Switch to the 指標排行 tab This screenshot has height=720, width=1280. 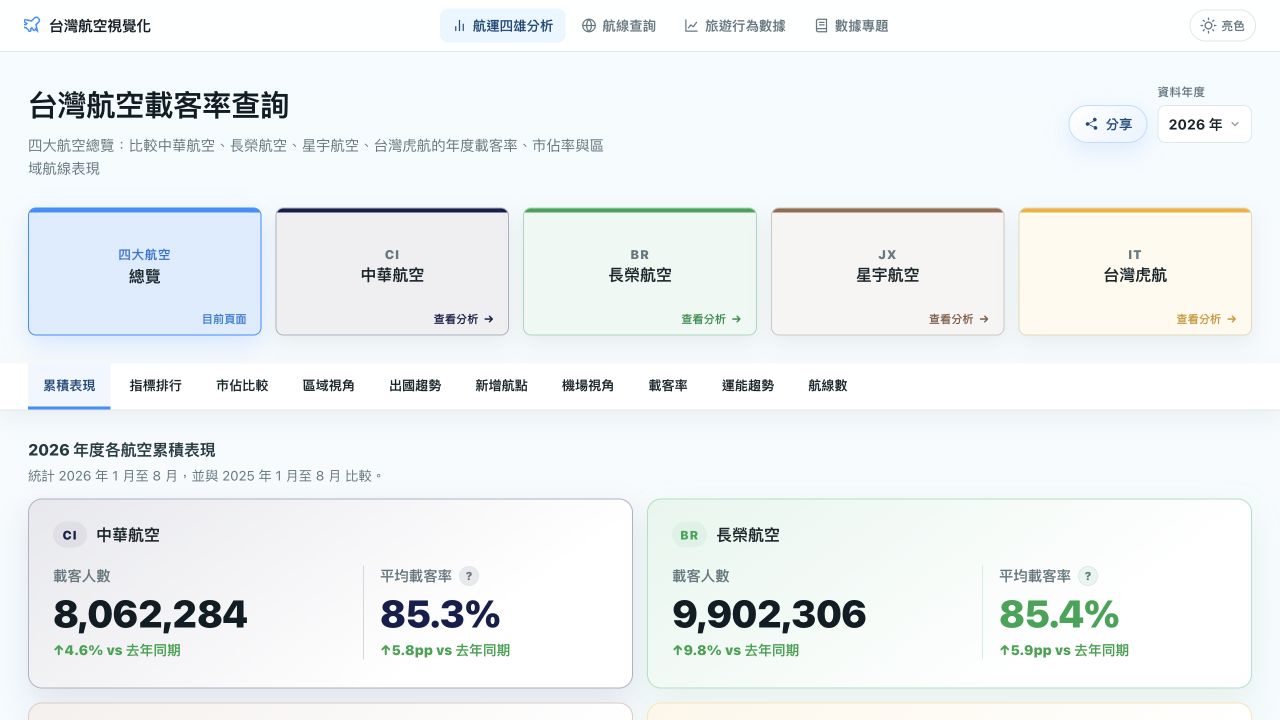pyautogui.click(x=156, y=385)
